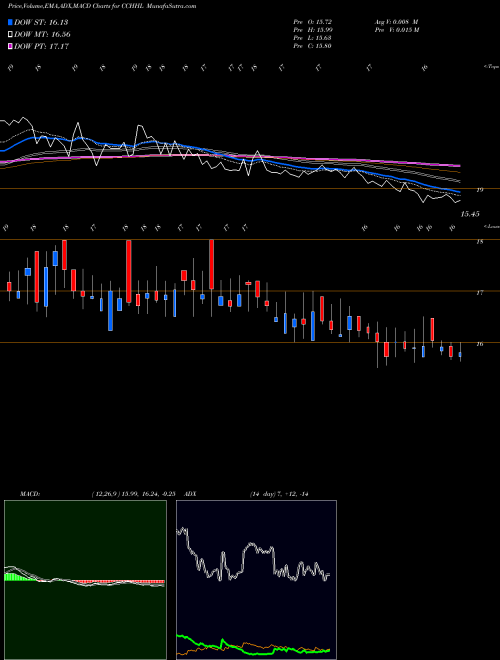Click the ADX panel title label
Screen dimensions: 500x660
tap(190, 494)
